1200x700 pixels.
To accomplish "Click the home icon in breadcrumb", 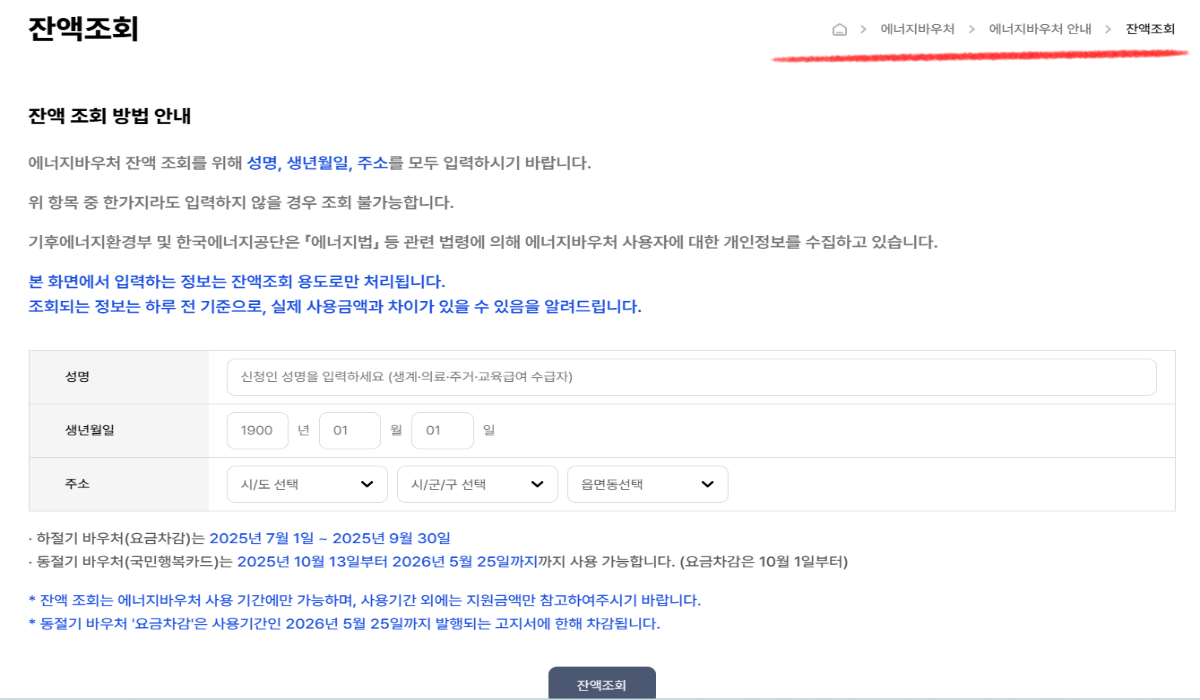I will (839, 29).
